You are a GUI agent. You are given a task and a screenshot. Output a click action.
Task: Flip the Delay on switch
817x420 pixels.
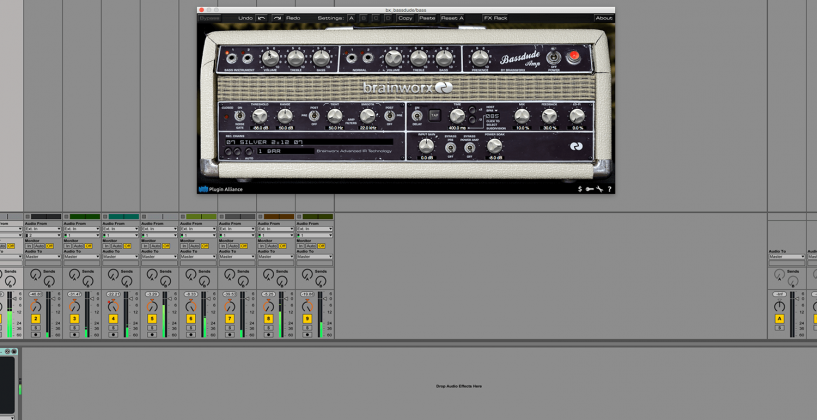[x=417, y=116]
